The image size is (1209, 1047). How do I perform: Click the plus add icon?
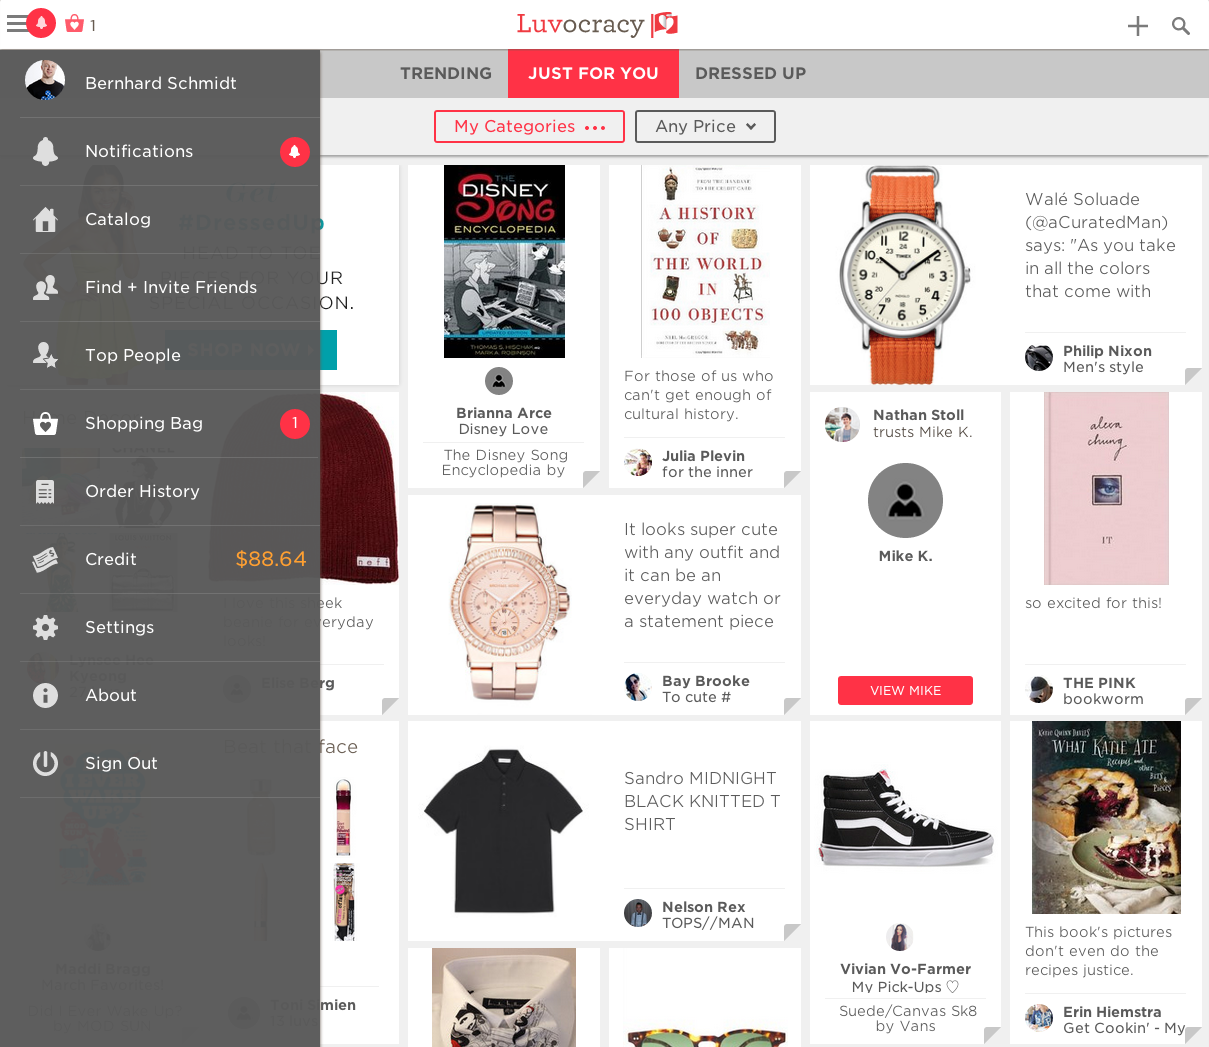[1138, 26]
